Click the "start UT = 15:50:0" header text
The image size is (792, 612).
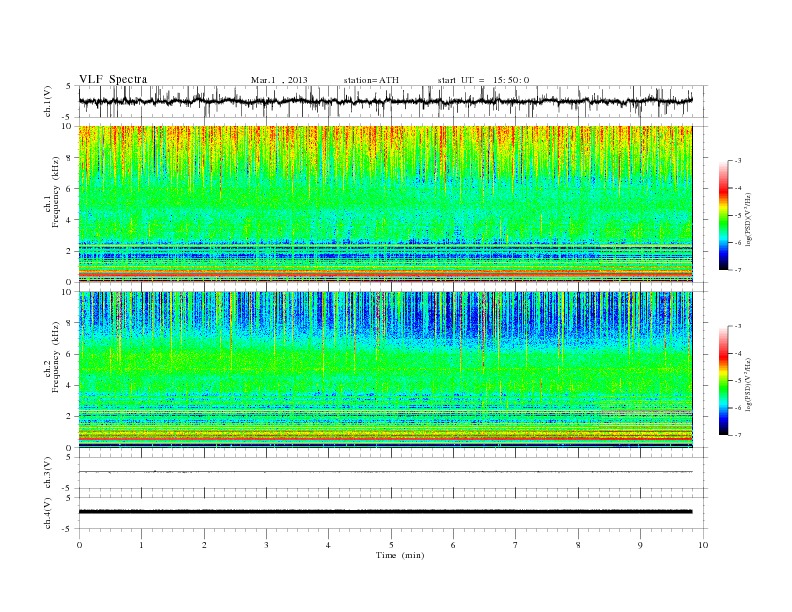click(483, 80)
